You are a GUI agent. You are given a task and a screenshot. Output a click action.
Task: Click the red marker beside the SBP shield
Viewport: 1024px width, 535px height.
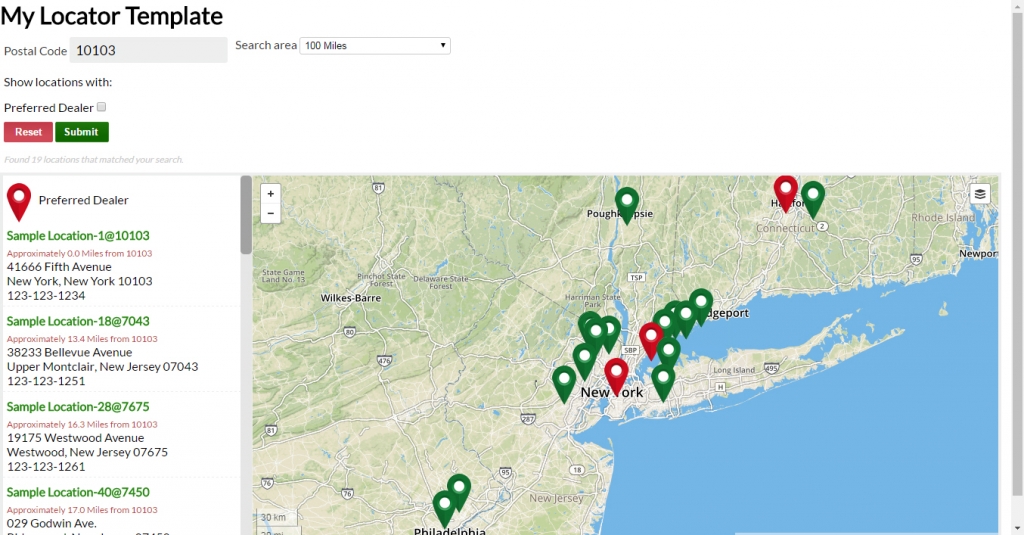tap(651, 340)
